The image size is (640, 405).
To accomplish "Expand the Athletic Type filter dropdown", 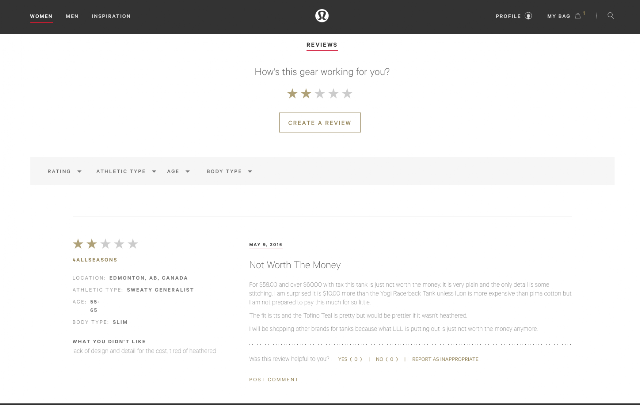I will click(x=126, y=171).
